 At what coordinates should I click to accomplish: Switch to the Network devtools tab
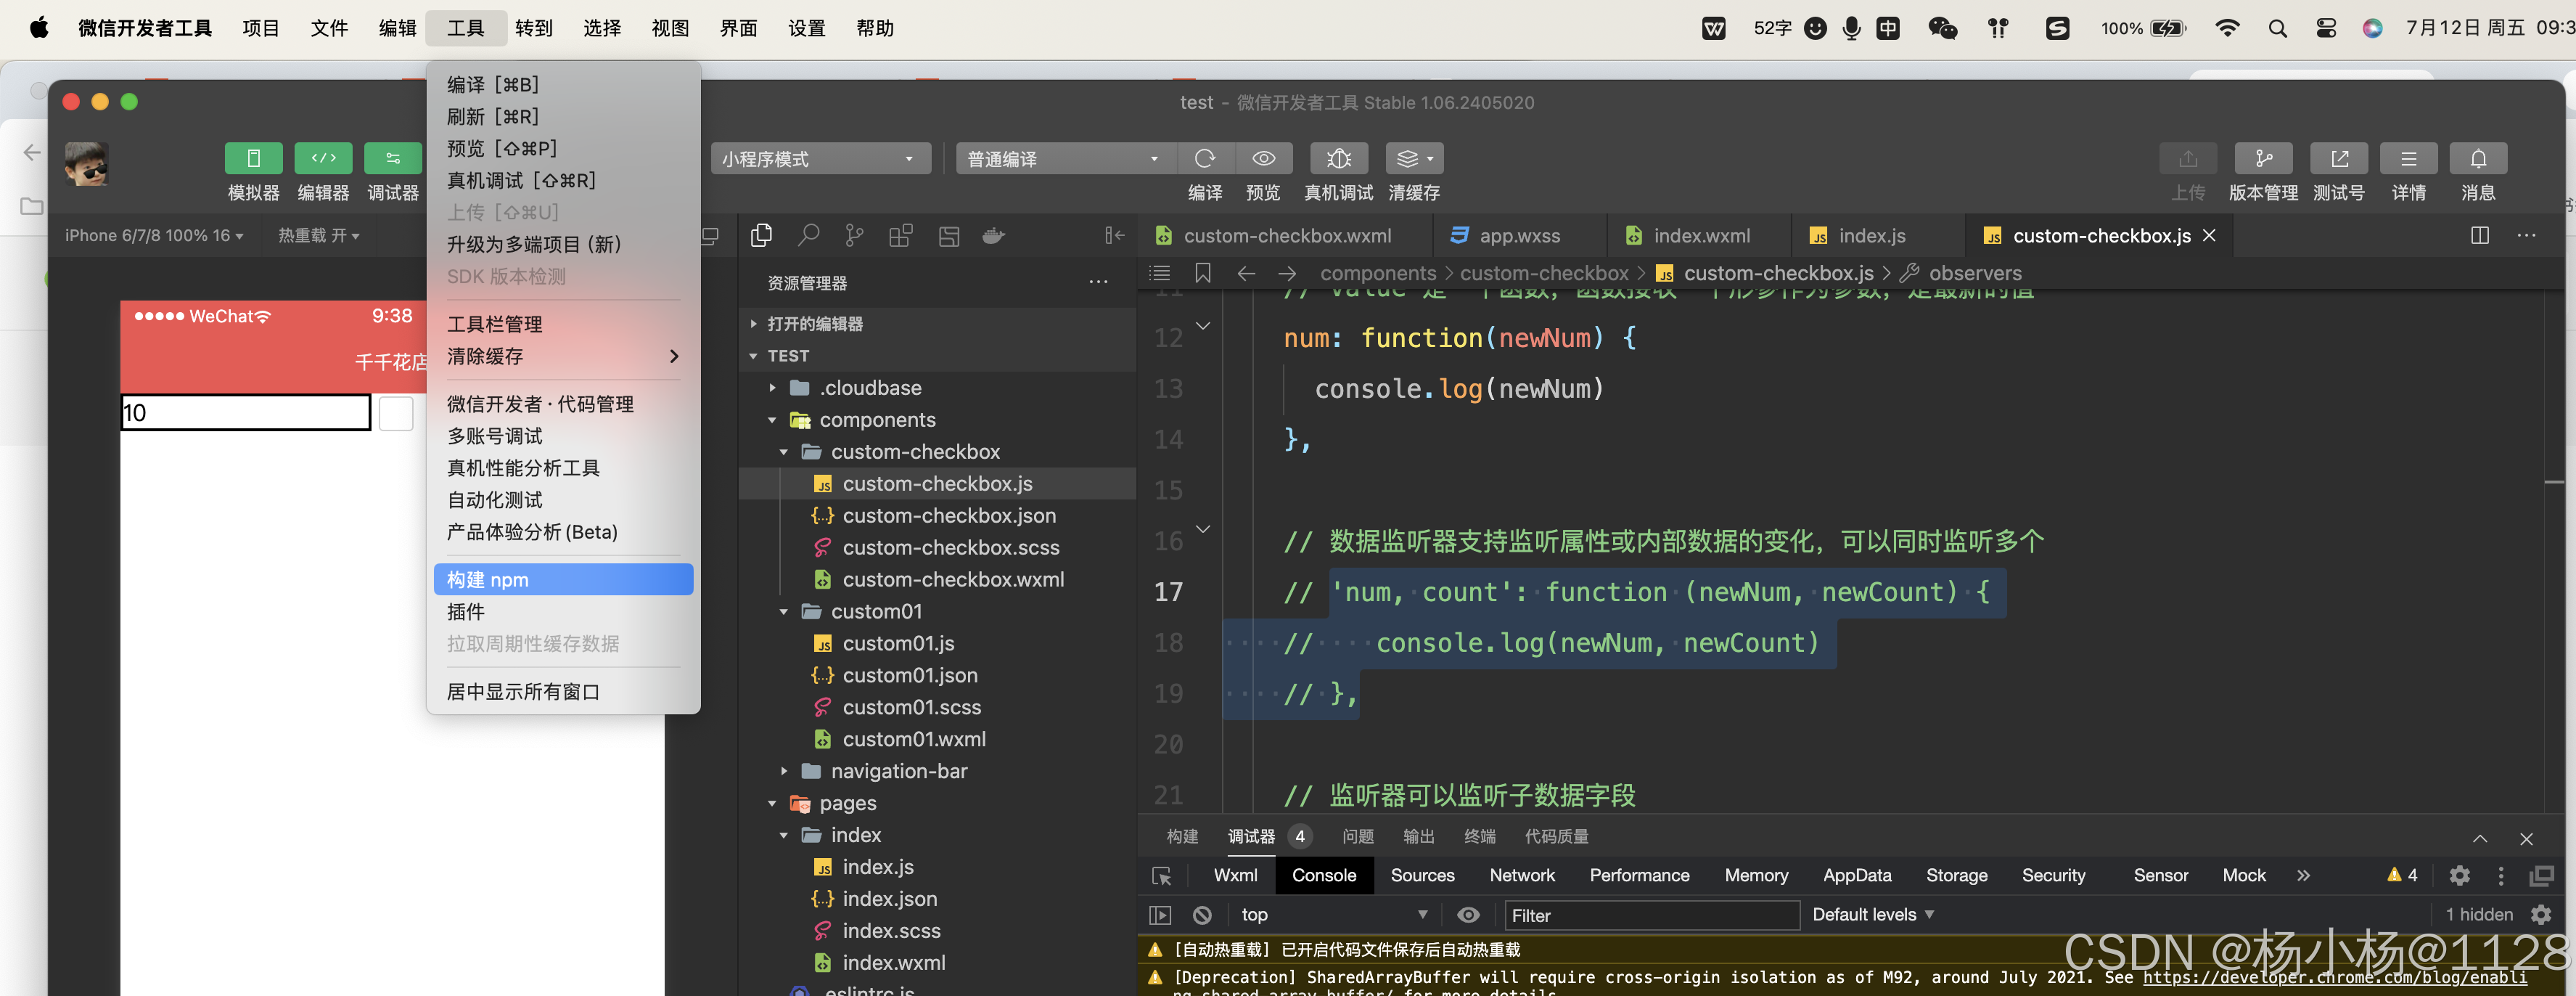[1521, 876]
